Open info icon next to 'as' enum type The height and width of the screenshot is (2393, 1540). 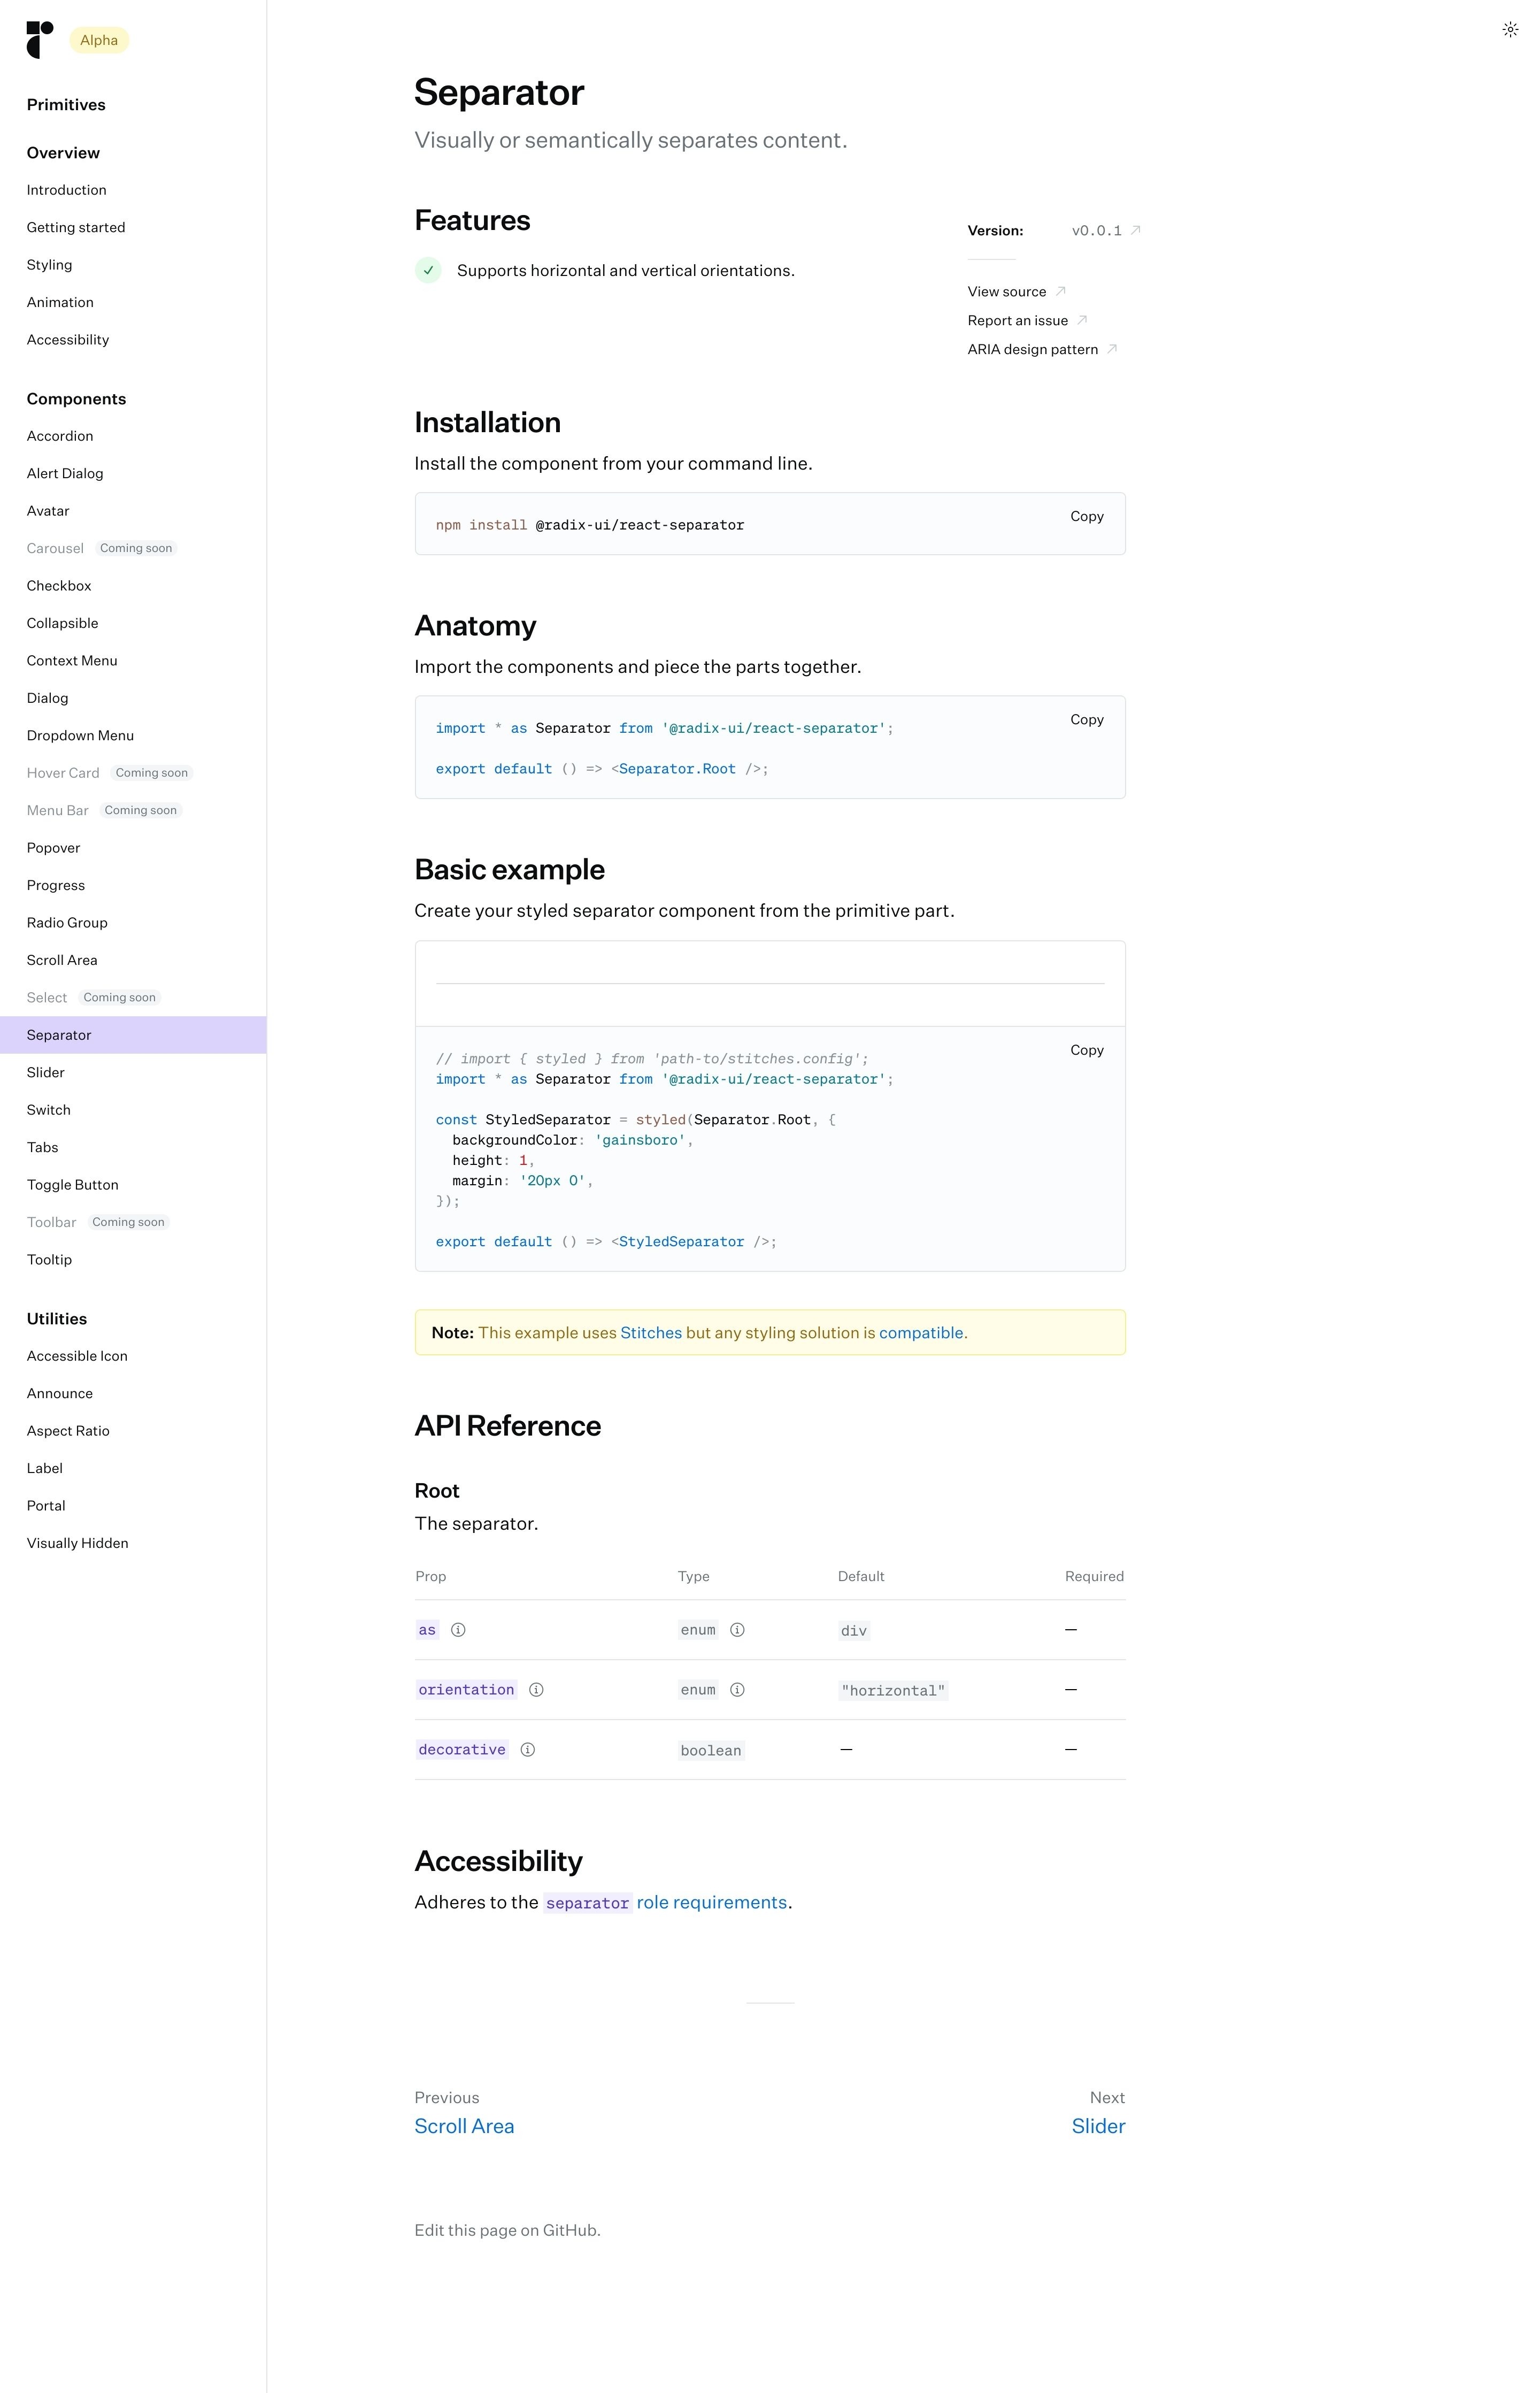pos(737,1630)
